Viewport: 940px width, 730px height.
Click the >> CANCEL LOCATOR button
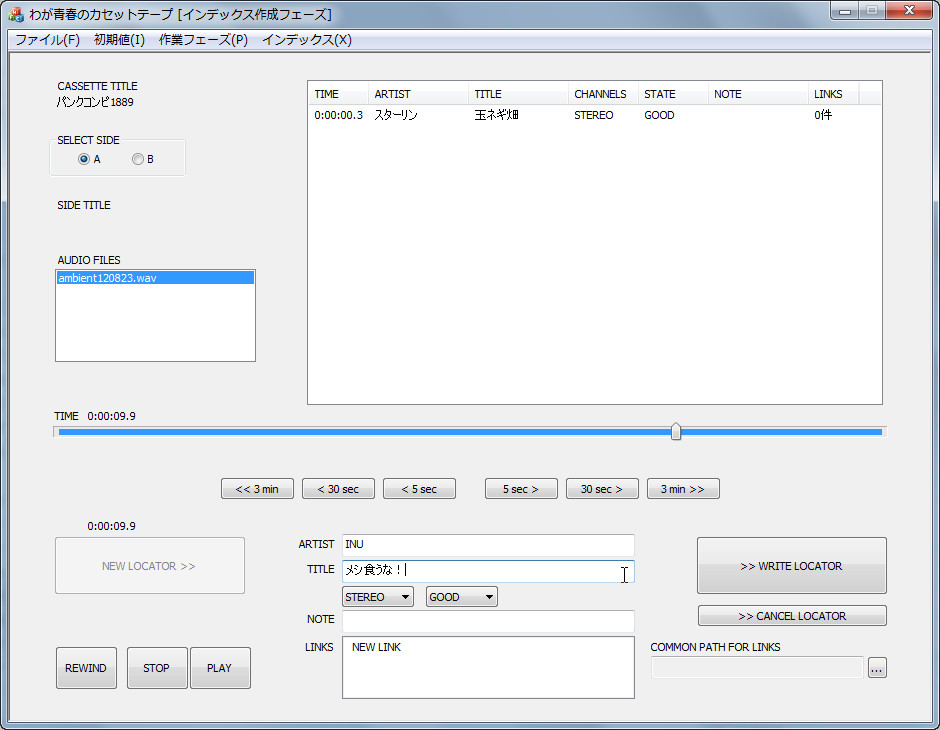click(792, 616)
